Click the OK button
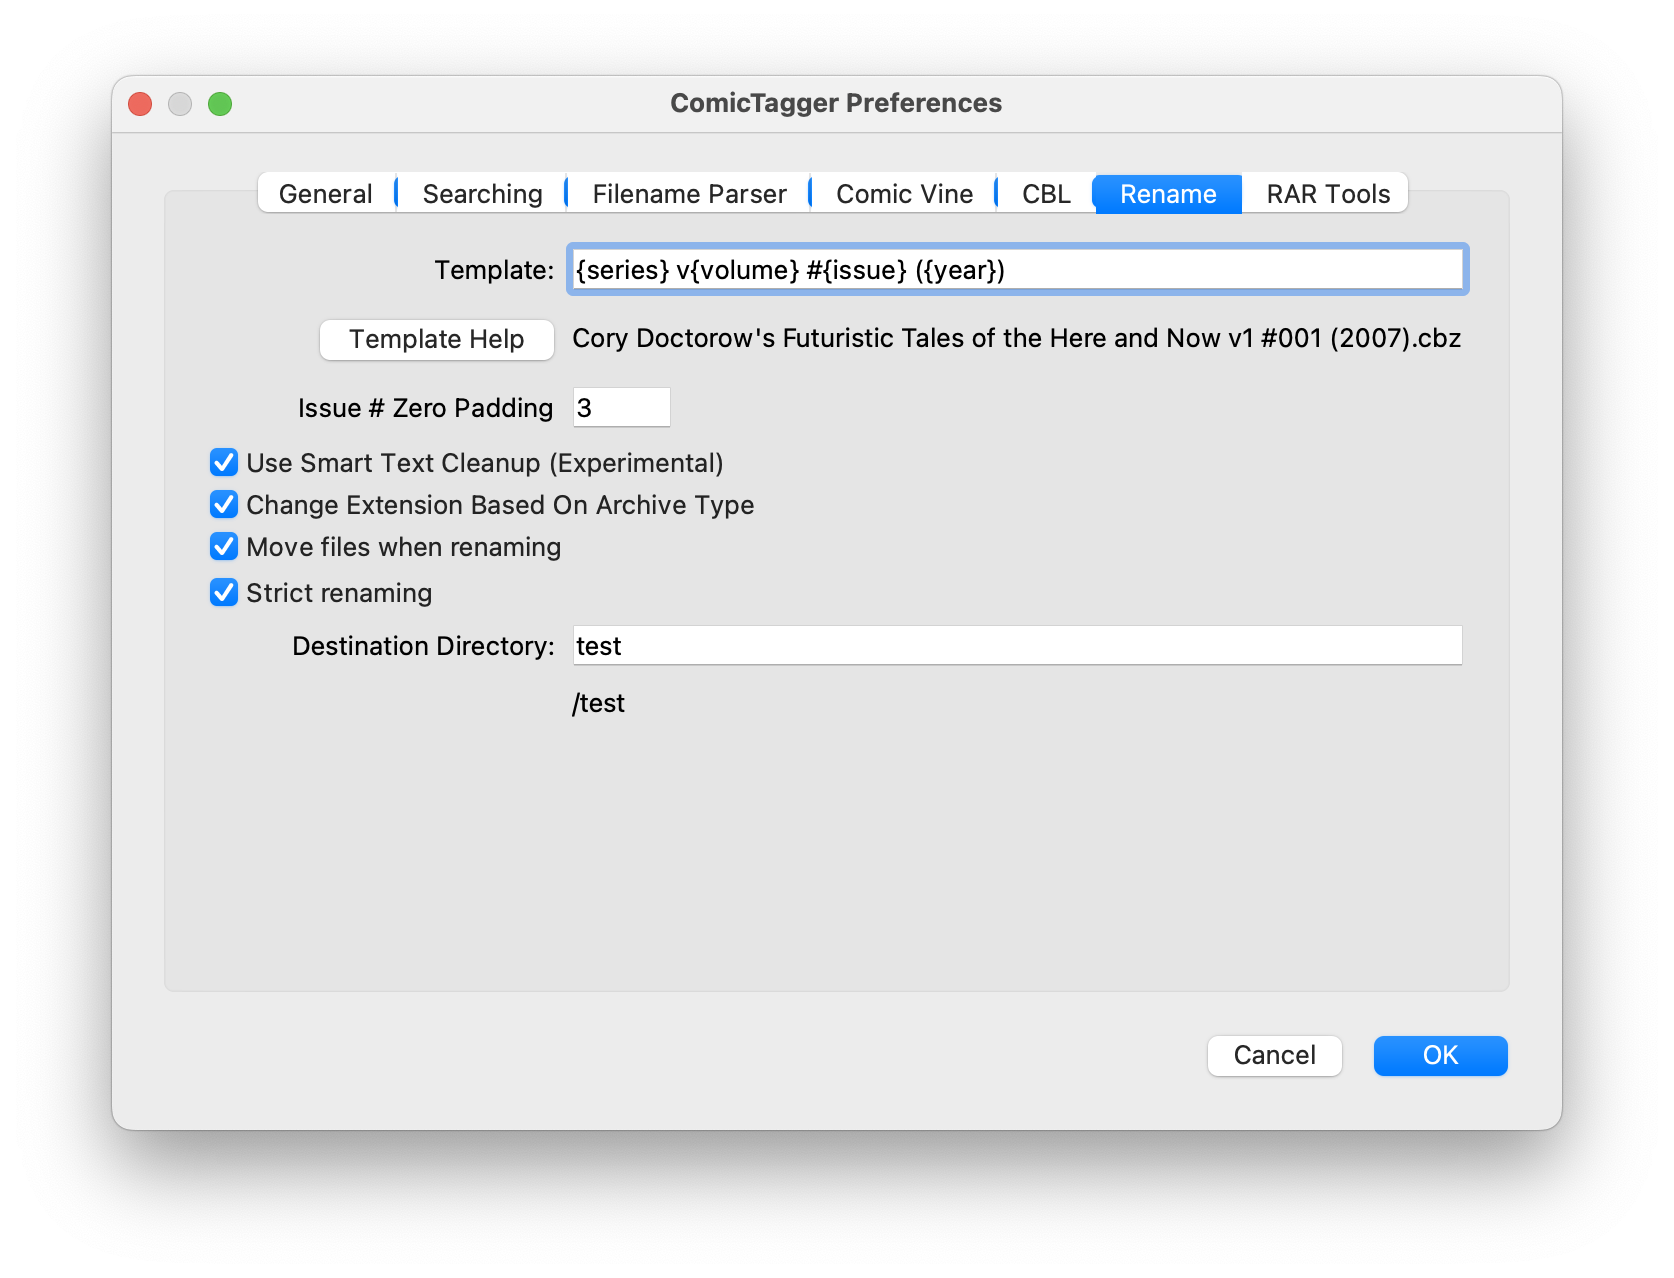The image size is (1674, 1278). click(x=1440, y=1055)
